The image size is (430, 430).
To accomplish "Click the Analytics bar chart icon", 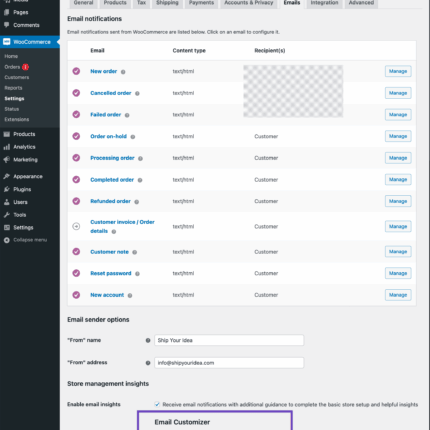I will [6, 147].
